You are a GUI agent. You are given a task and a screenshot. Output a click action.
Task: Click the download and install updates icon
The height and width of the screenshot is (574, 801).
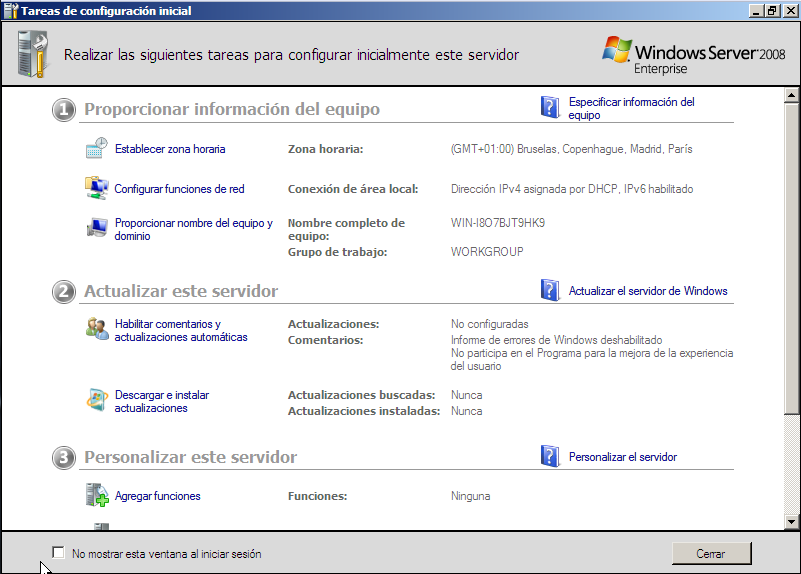[x=97, y=400]
